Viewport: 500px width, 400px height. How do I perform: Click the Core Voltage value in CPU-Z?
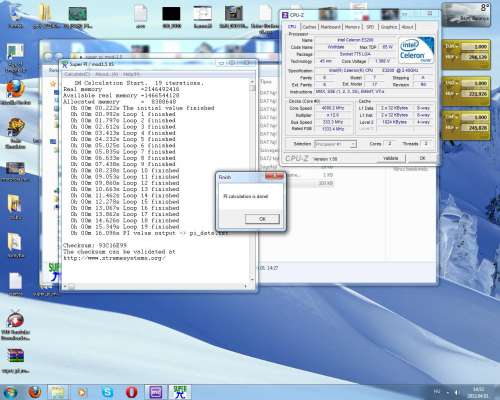pyautogui.click(x=382, y=61)
